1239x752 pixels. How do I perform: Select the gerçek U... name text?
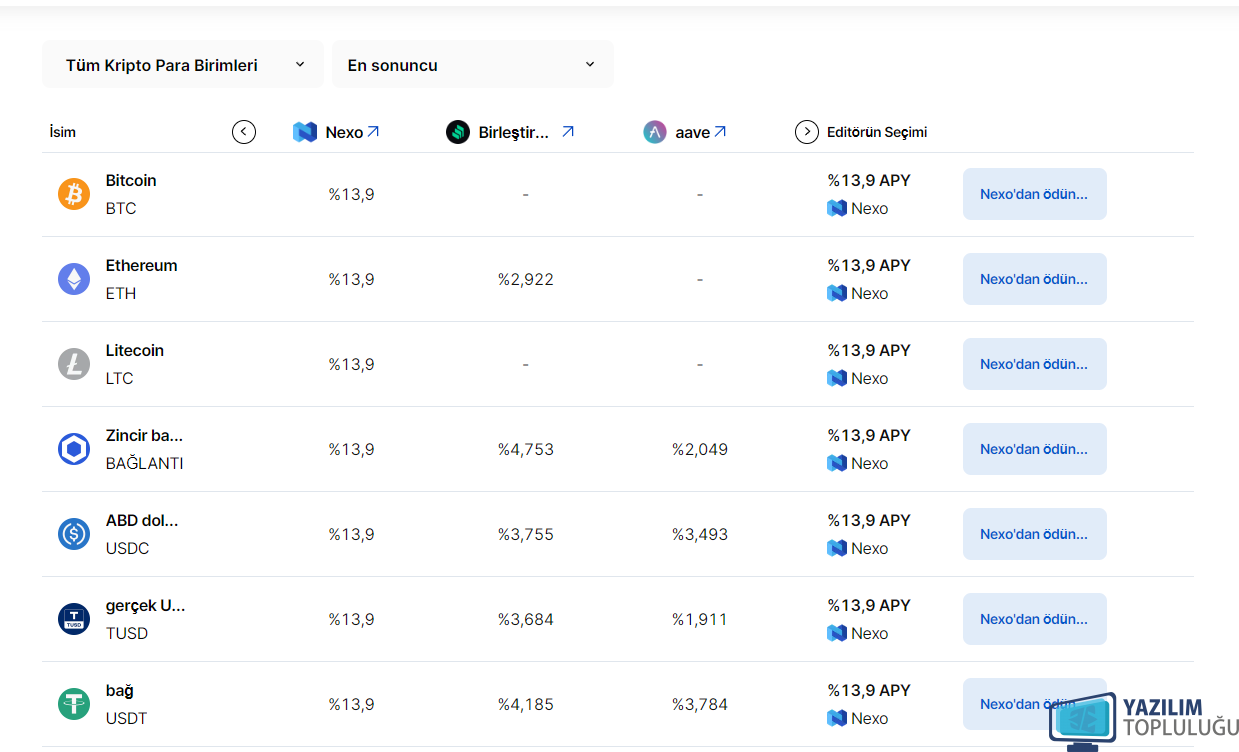point(146,605)
